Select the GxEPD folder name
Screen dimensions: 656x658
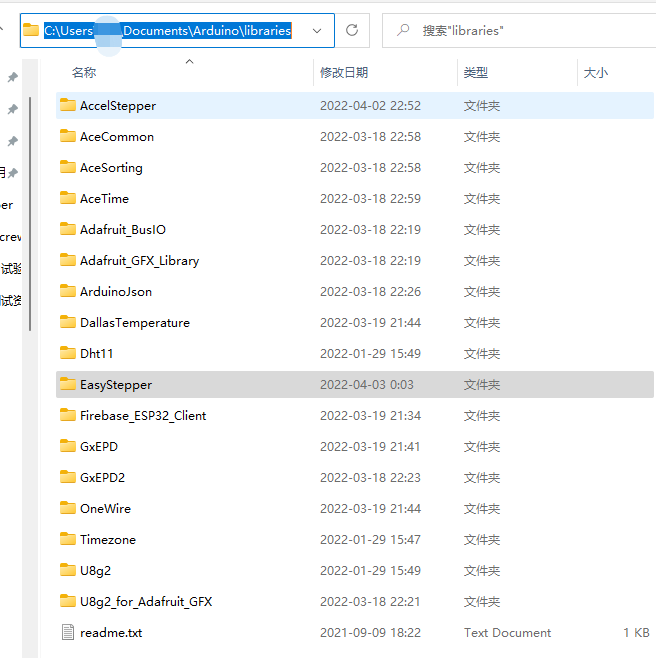[x=99, y=446]
